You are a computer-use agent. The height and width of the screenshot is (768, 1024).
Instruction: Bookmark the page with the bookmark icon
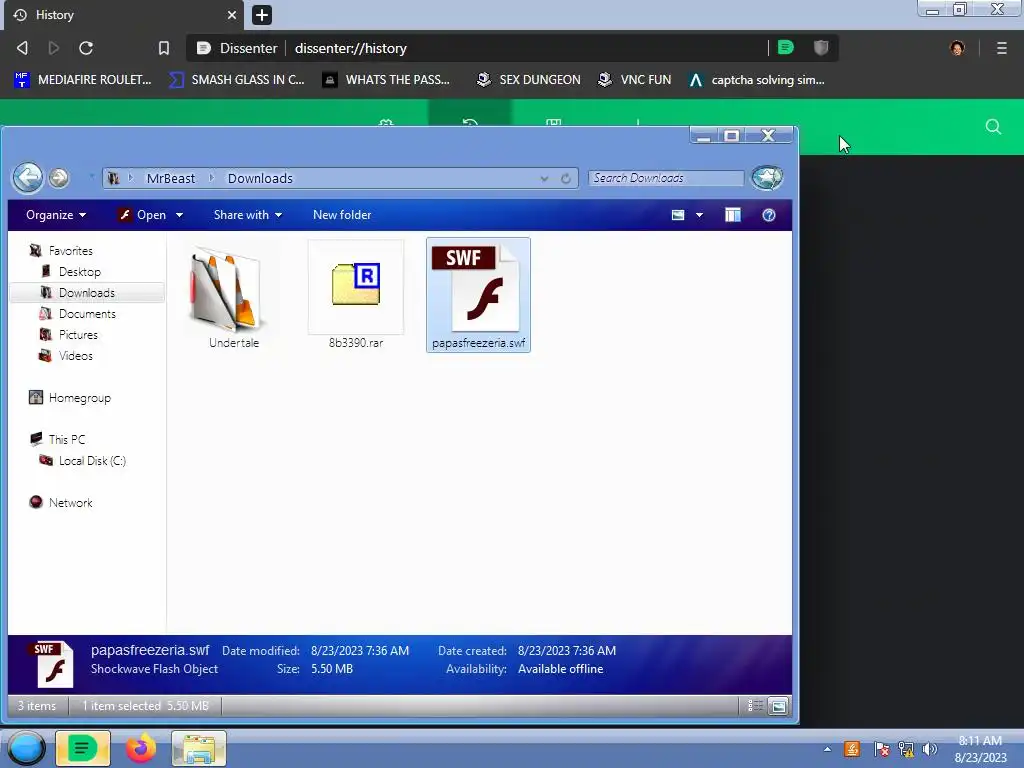164,48
